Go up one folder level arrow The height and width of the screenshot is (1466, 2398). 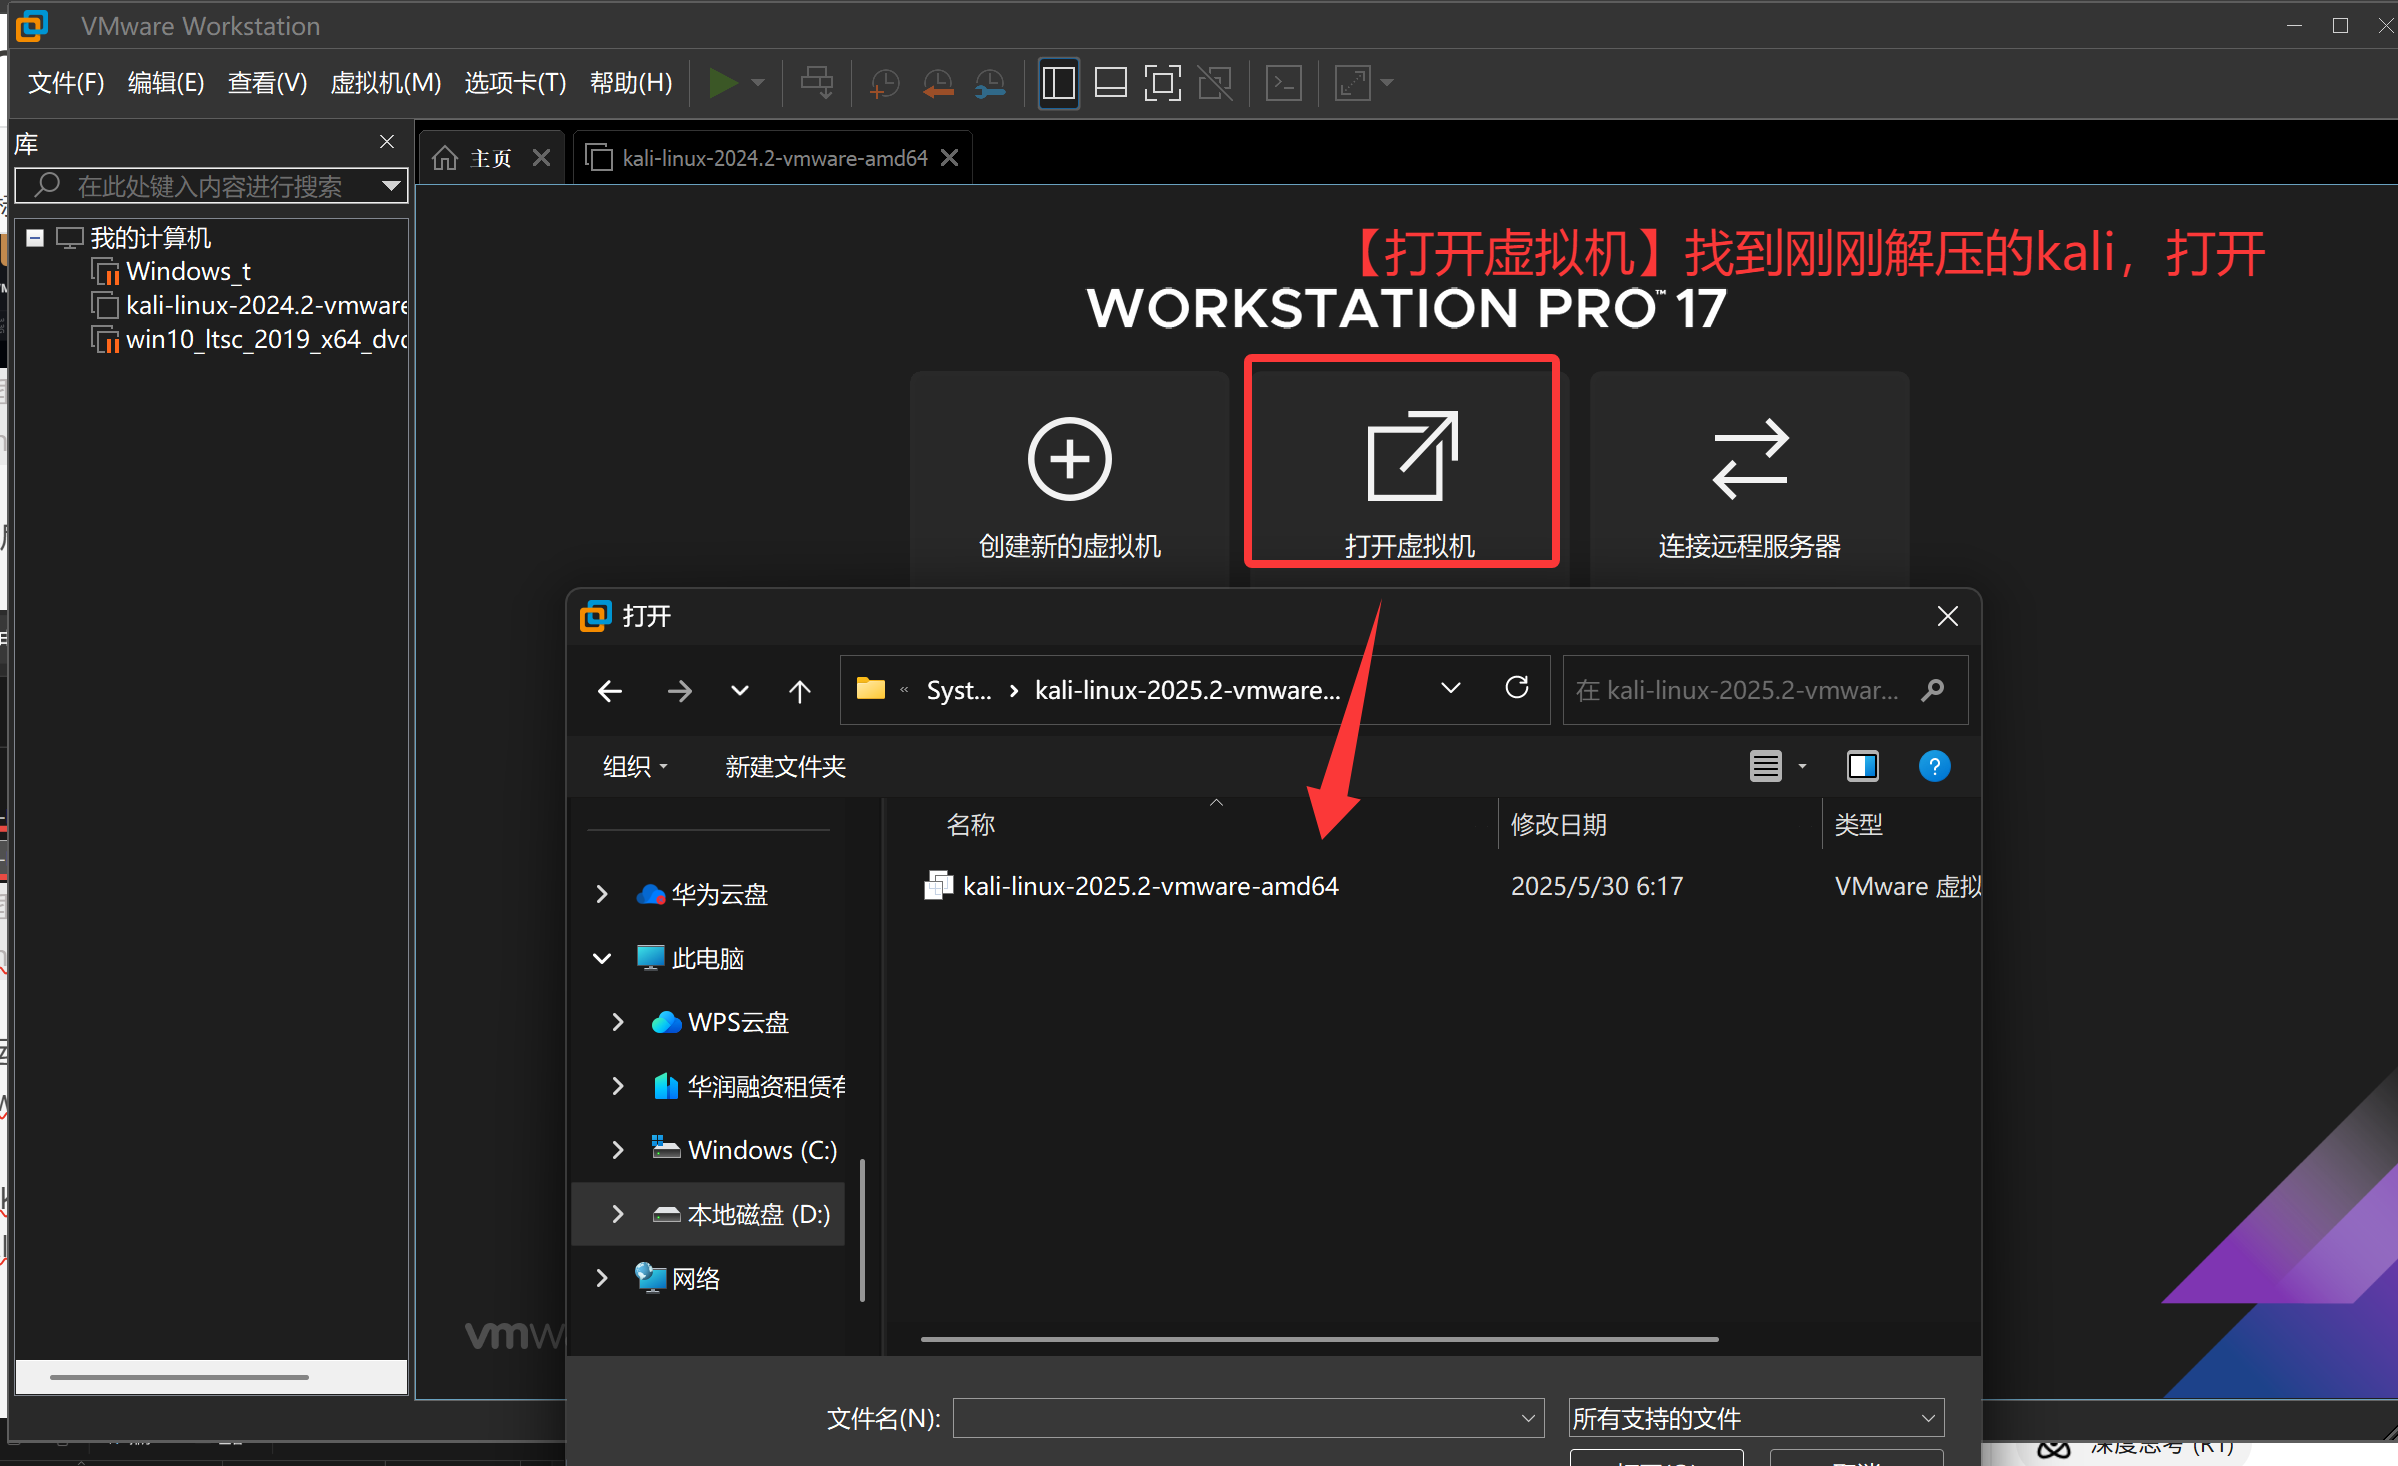[799, 691]
